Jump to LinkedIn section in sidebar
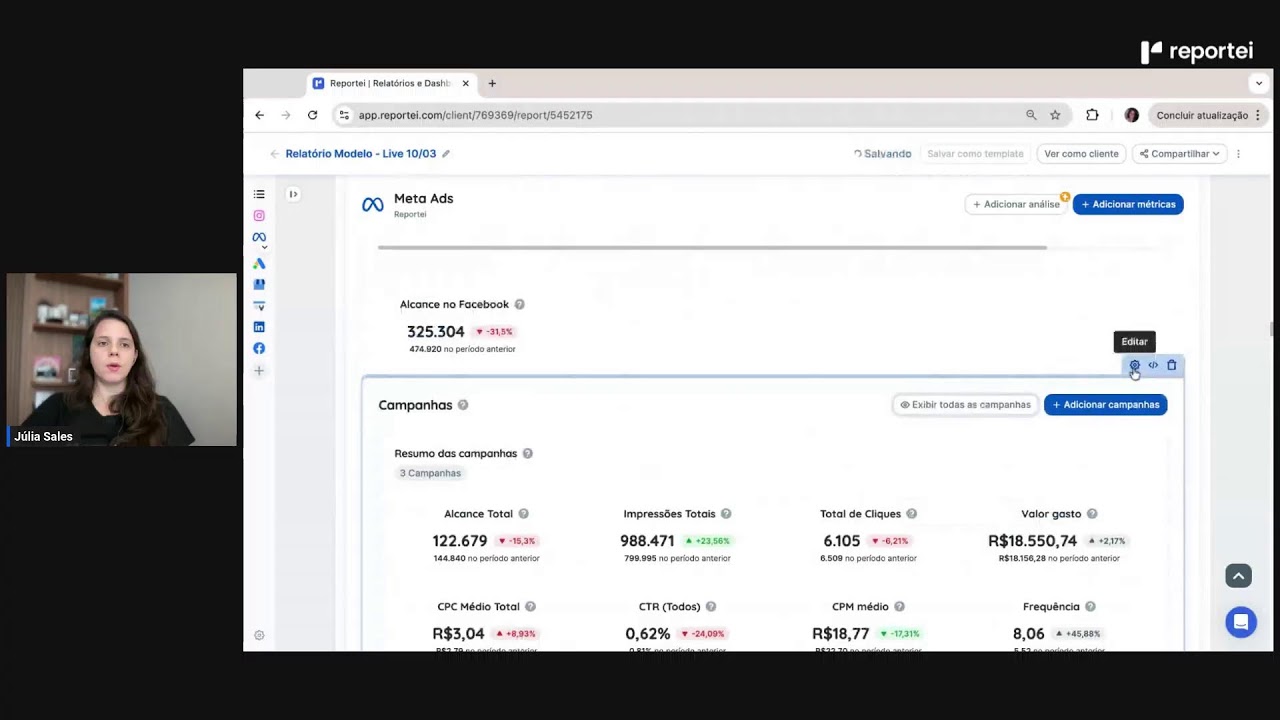 [259, 327]
